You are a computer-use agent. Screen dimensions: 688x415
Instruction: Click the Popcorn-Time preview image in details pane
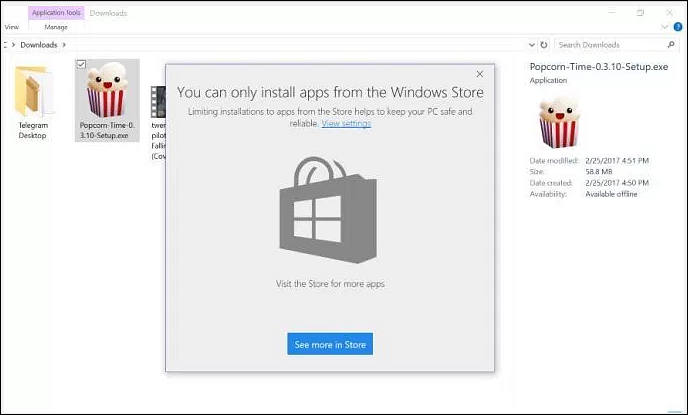pyautogui.click(x=558, y=122)
